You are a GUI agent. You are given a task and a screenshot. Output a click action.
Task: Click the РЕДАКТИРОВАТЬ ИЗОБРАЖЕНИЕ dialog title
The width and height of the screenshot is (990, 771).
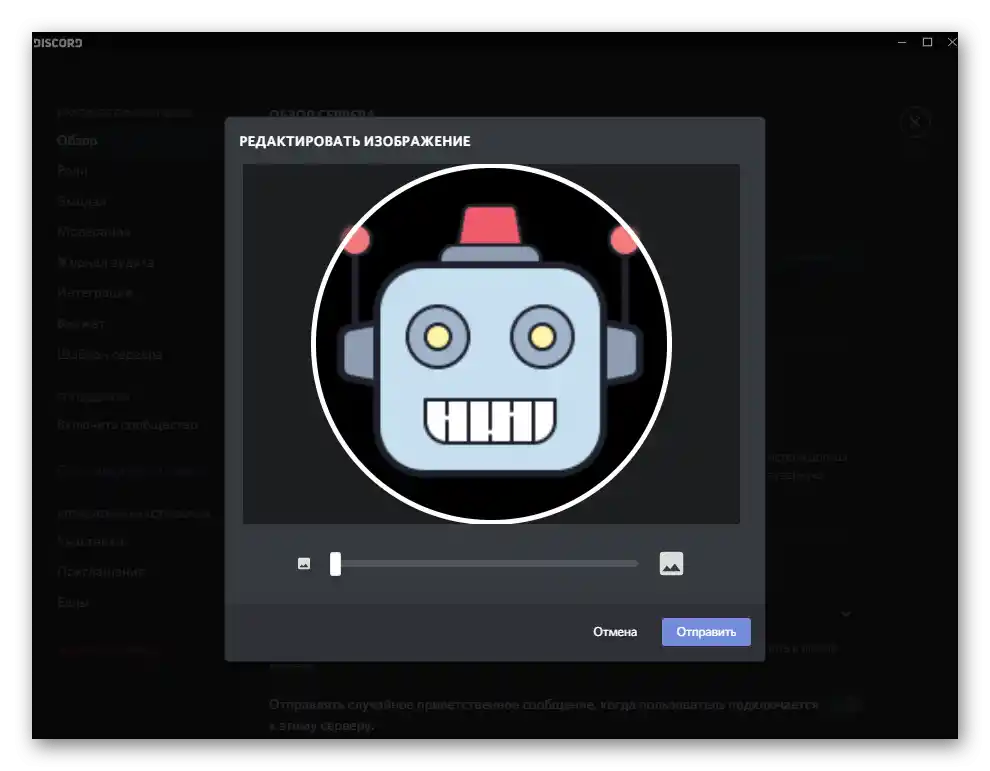pos(354,141)
